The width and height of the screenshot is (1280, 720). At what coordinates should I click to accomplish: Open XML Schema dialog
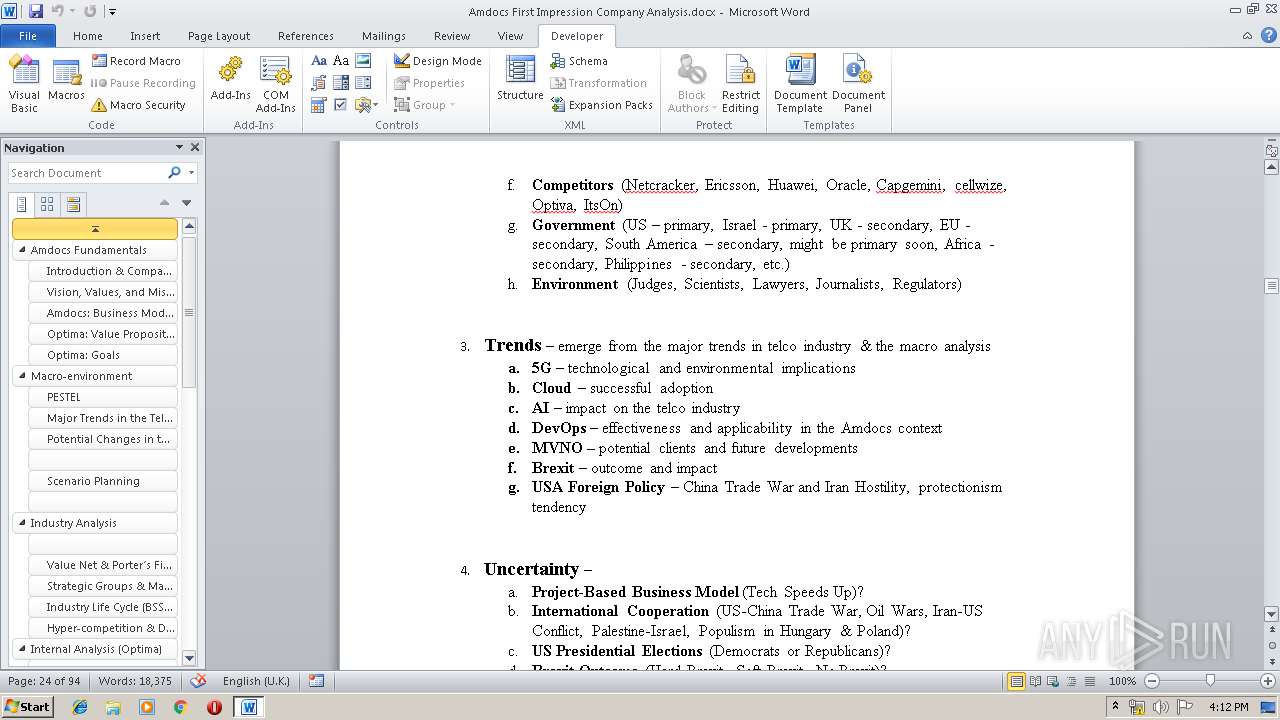tap(578, 61)
